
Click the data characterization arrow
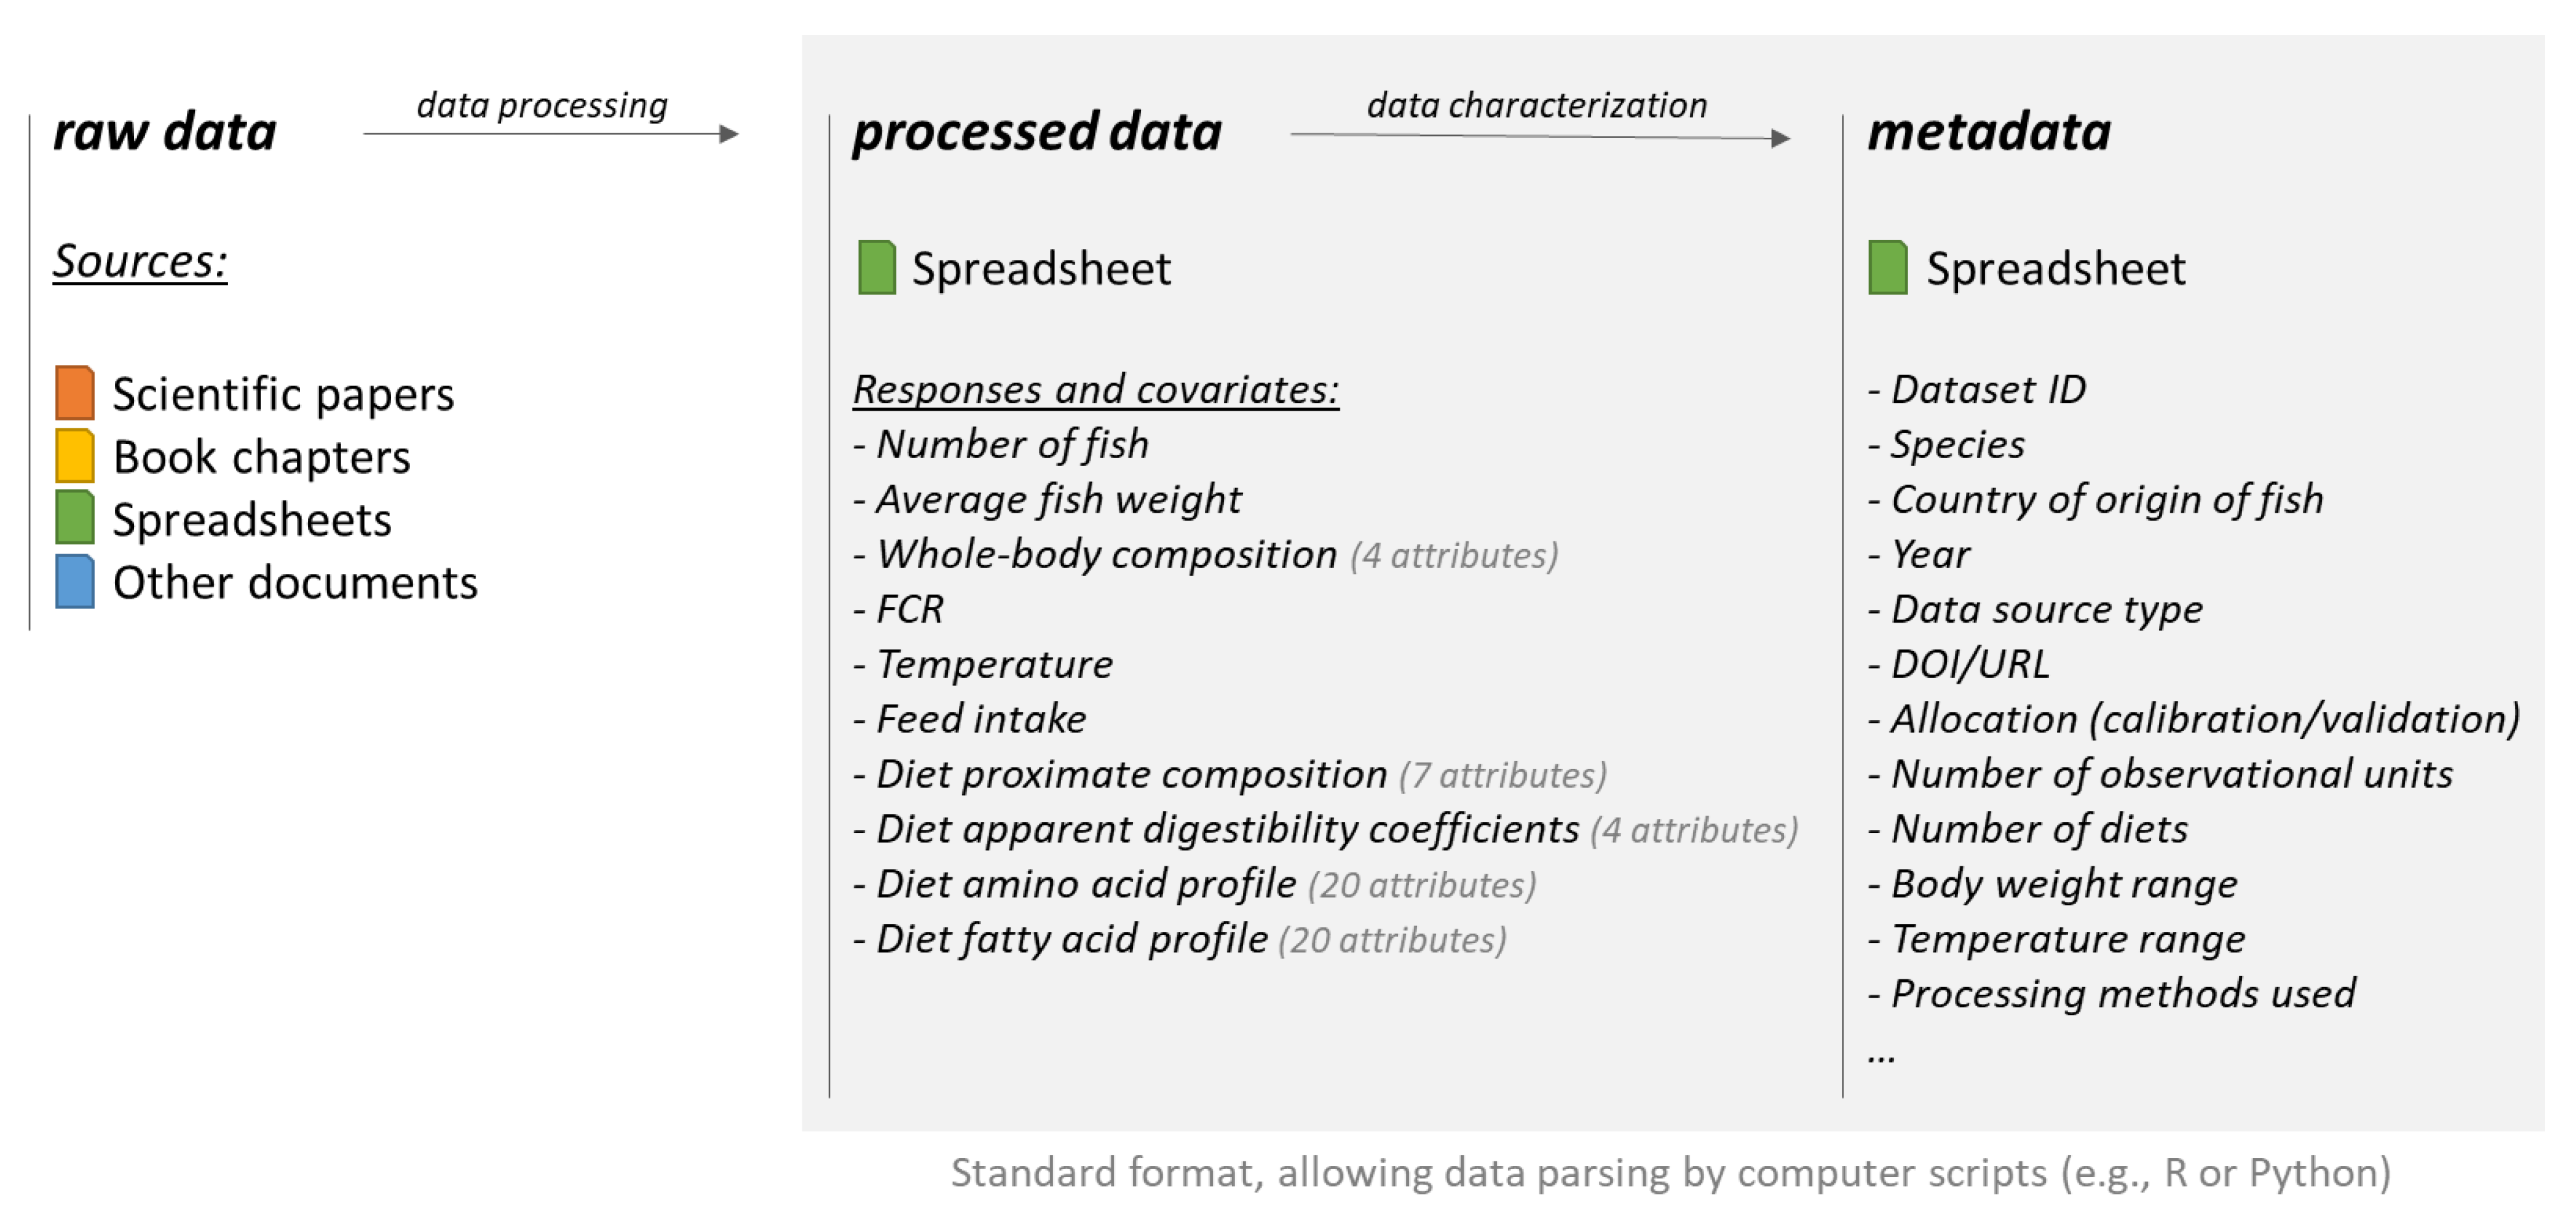(x=1540, y=136)
